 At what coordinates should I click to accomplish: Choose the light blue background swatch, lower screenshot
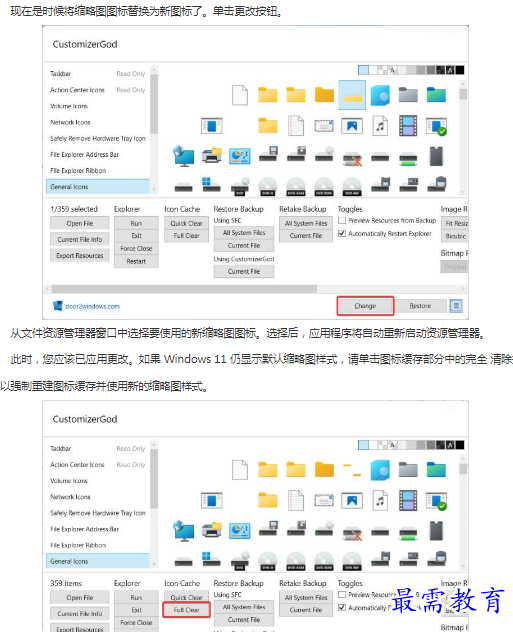[x=363, y=445]
